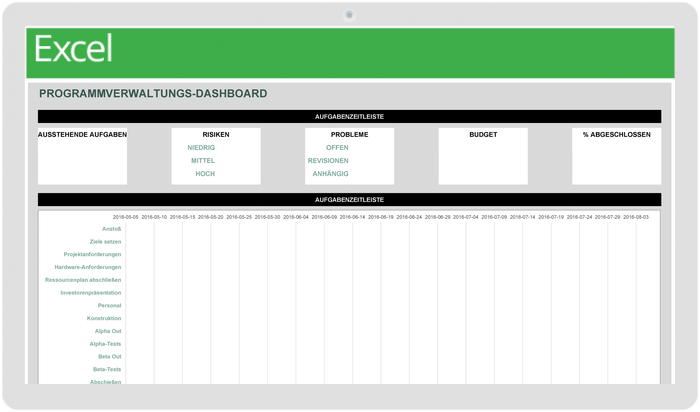Click the NIEDRIG risk label
The width and height of the screenshot is (700, 412).
tap(201, 147)
